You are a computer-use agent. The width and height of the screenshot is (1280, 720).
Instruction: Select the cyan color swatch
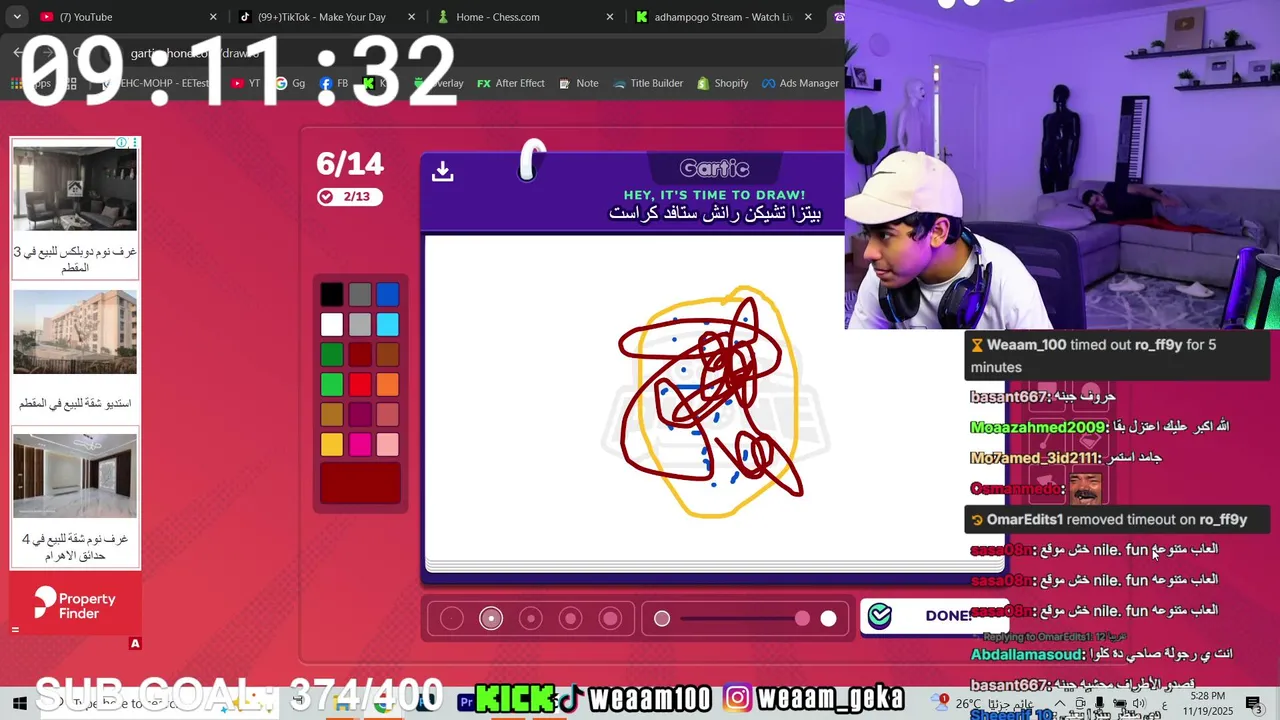(x=388, y=324)
